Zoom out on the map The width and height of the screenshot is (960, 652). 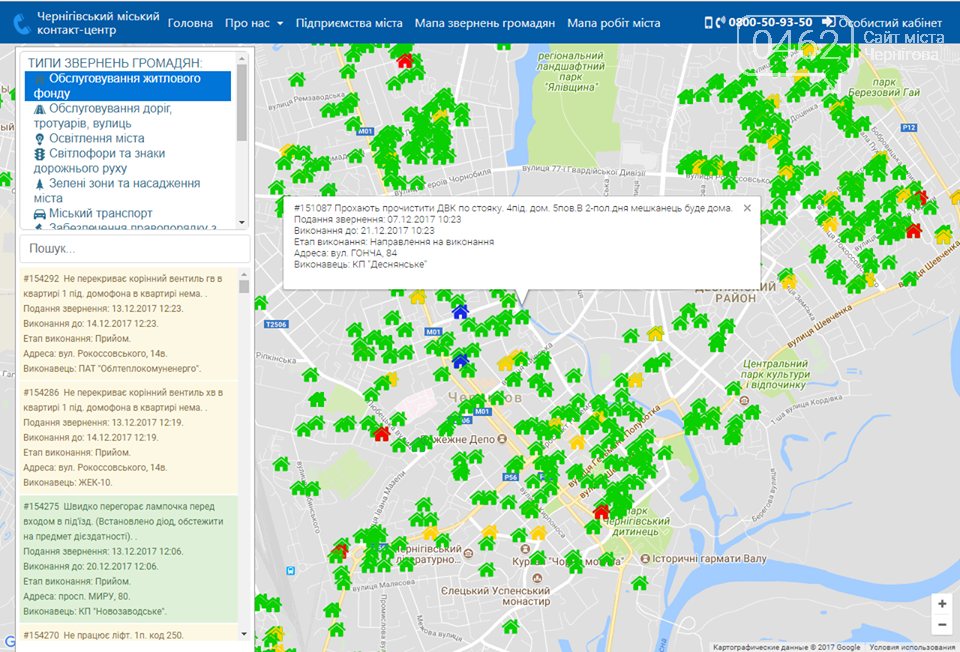(942, 624)
